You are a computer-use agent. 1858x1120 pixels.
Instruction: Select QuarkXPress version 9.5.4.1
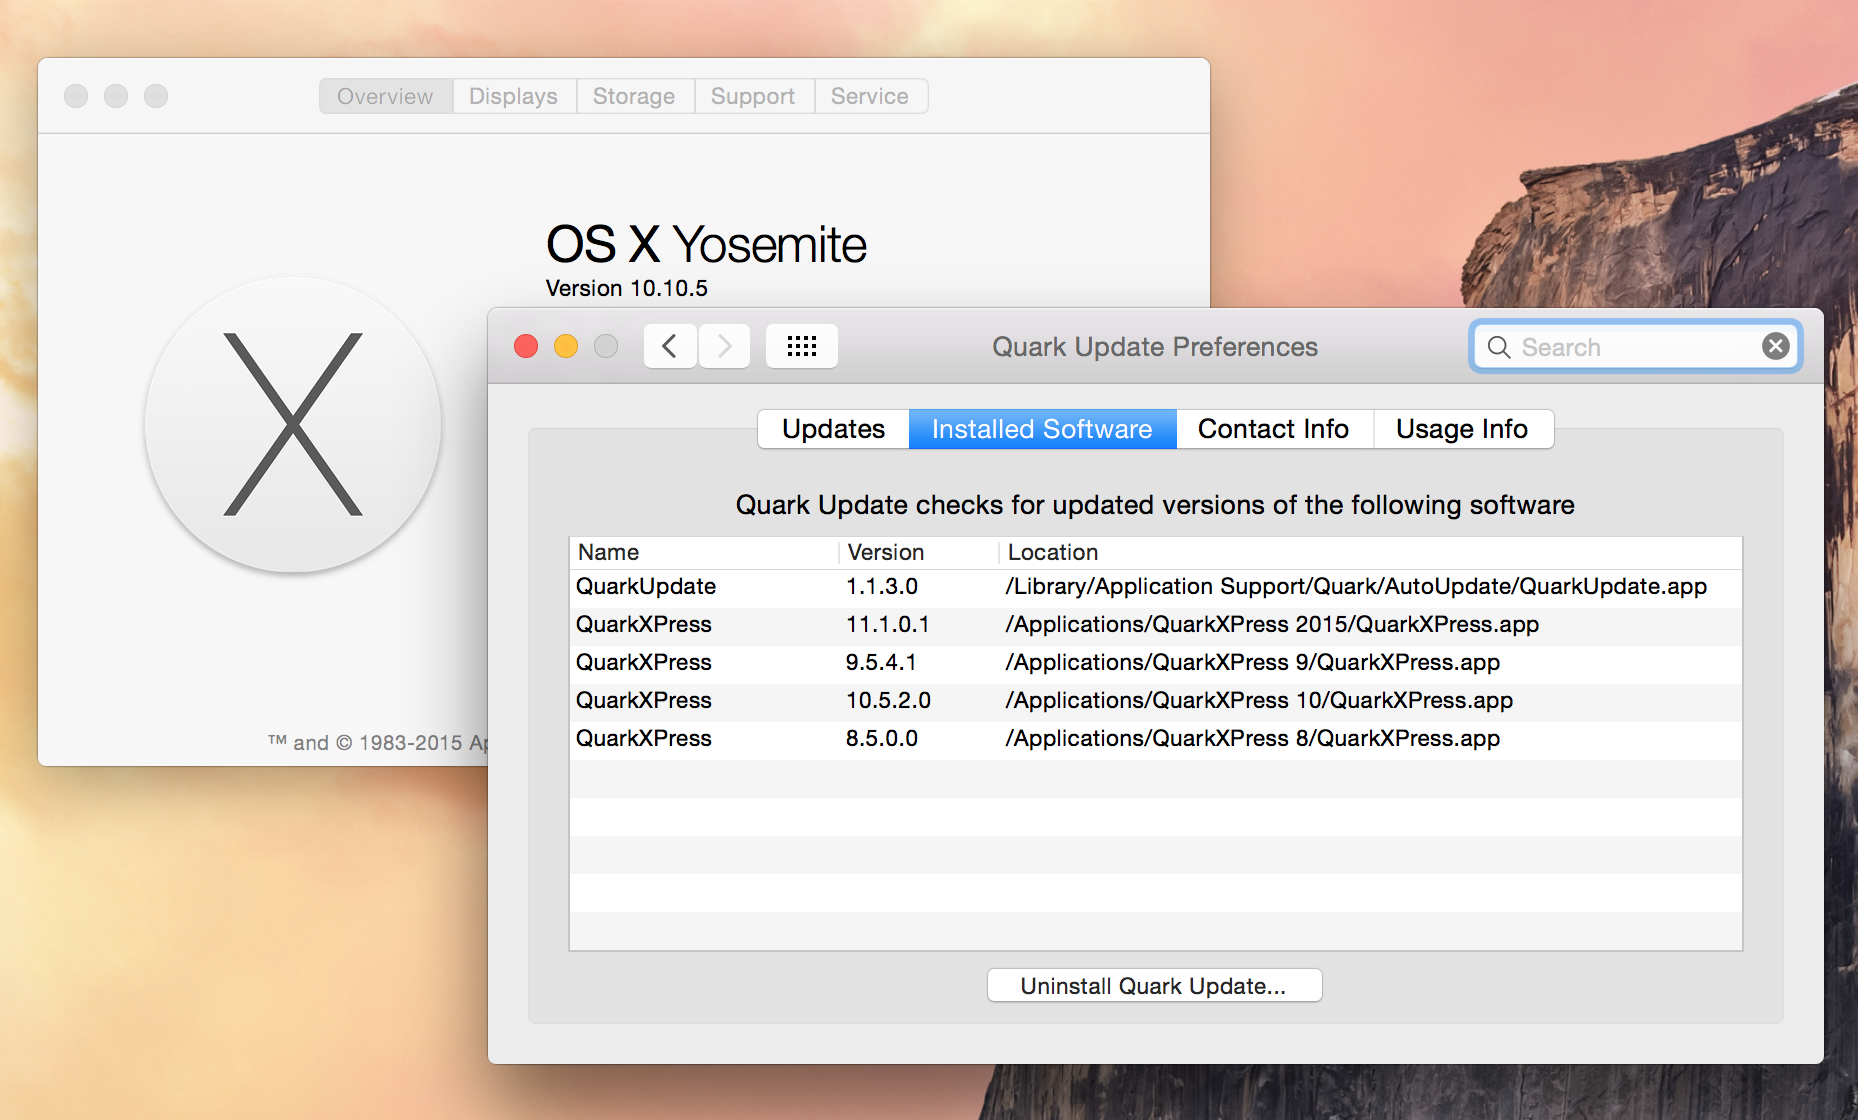click(881, 662)
